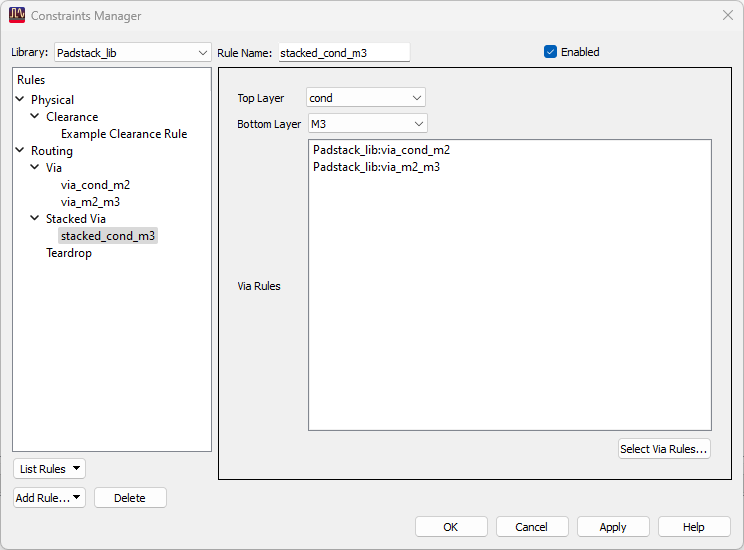This screenshot has height=550, width=744.
Task: Select the via_cond_m2 rule
Action: point(95,185)
